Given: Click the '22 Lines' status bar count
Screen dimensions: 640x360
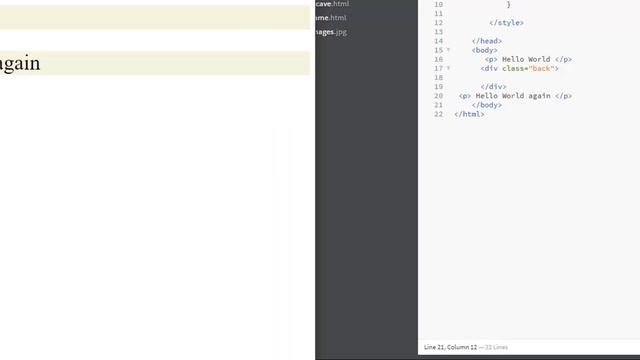Looking at the screenshot, I should [x=496, y=347].
